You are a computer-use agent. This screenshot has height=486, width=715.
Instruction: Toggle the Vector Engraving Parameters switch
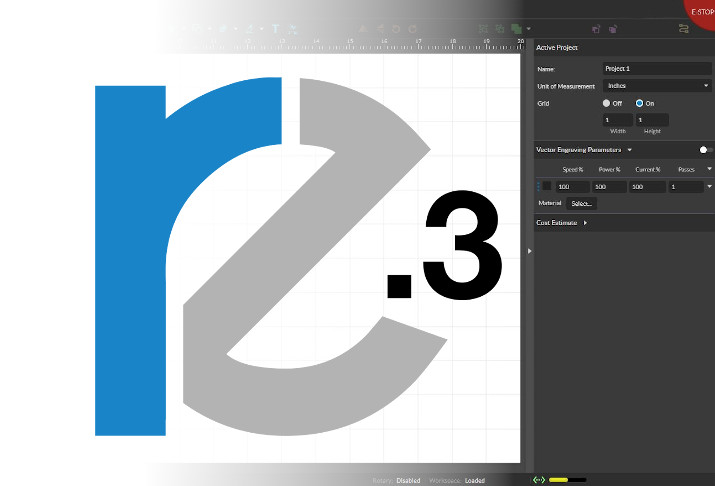(704, 150)
